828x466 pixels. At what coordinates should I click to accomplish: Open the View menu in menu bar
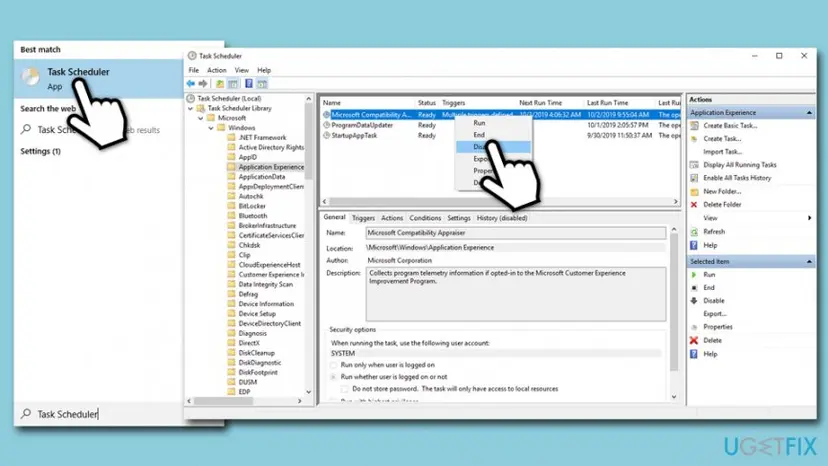[241, 70]
